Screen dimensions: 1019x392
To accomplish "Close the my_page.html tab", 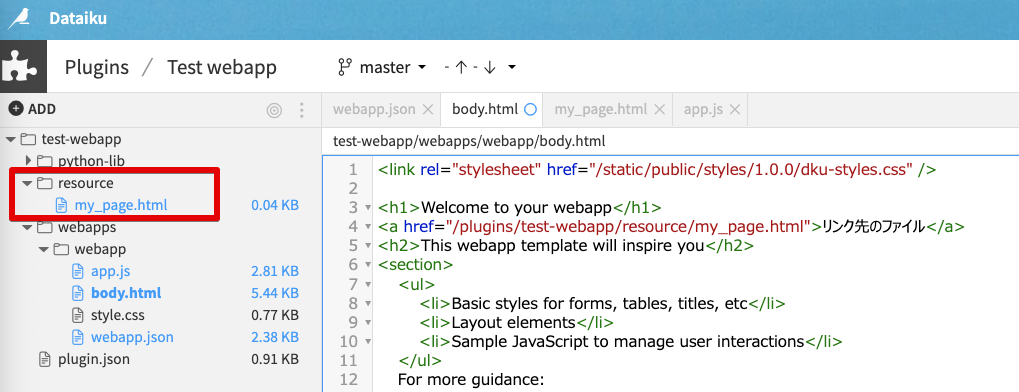I will [660, 110].
